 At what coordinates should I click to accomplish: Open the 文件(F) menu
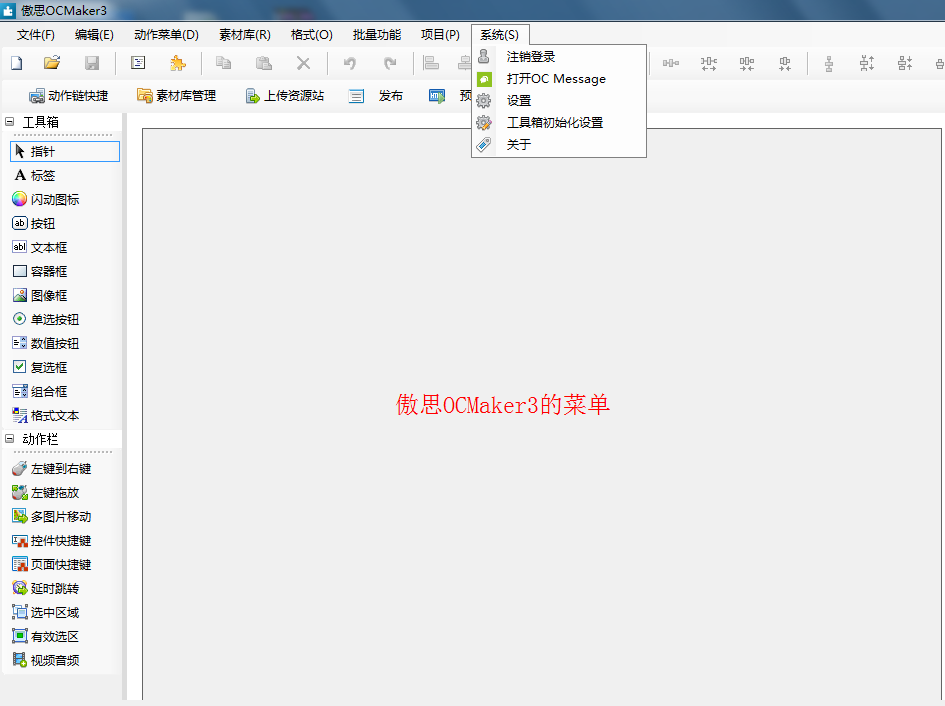click(36, 35)
